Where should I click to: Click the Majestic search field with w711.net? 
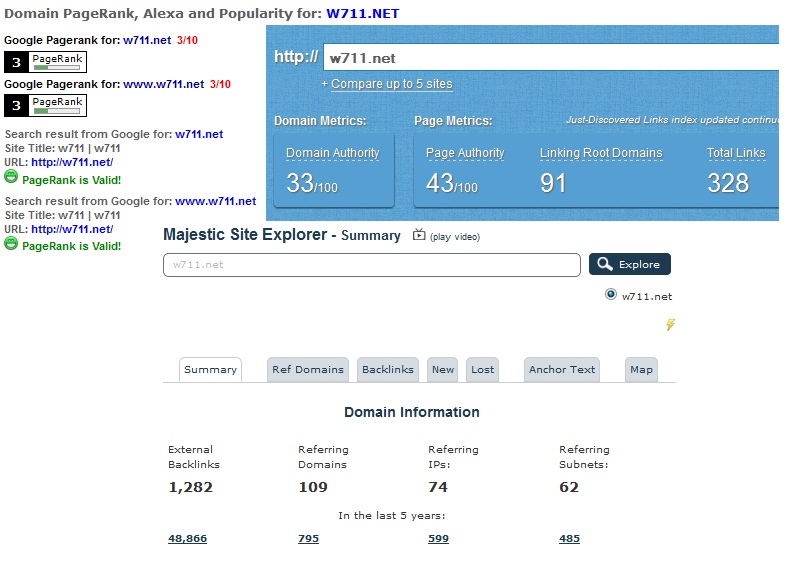372,265
